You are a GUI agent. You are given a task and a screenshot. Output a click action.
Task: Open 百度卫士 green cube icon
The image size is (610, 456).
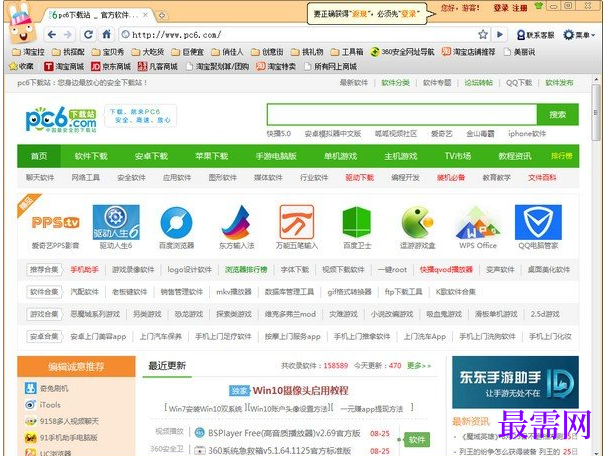[357, 222]
